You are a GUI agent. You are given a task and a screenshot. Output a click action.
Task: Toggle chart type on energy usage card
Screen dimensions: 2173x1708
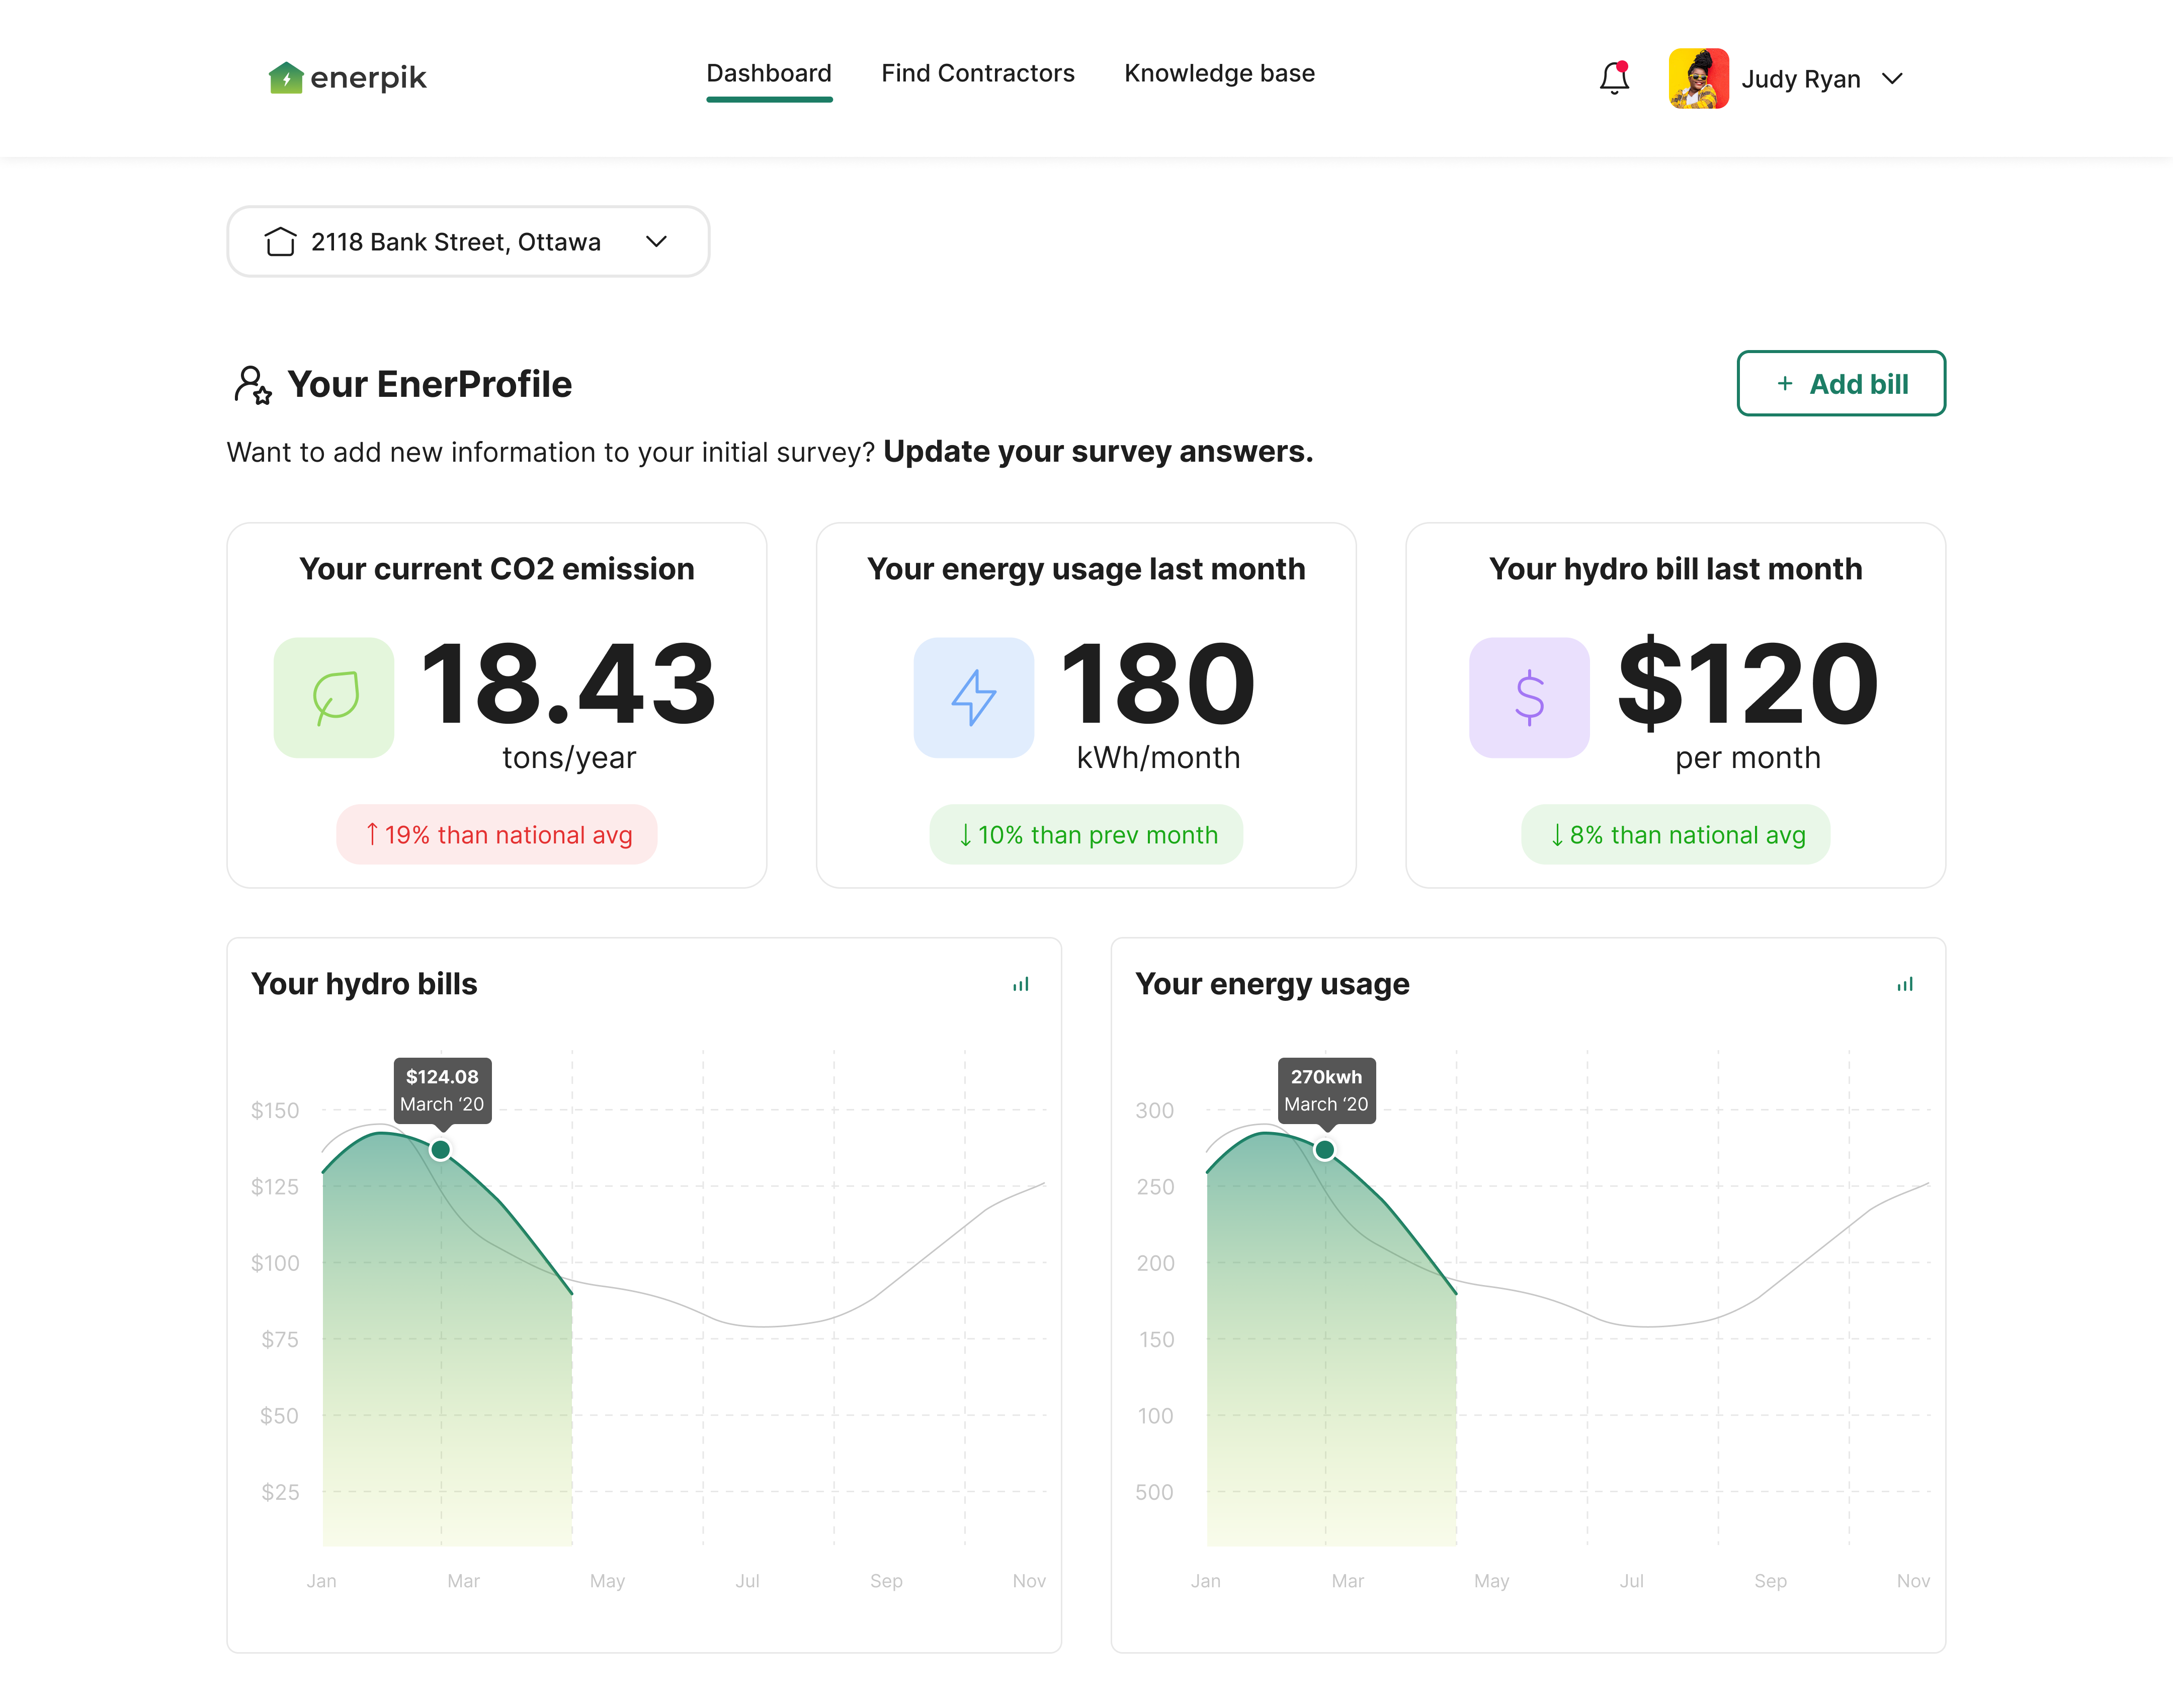click(x=1904, y=985)
